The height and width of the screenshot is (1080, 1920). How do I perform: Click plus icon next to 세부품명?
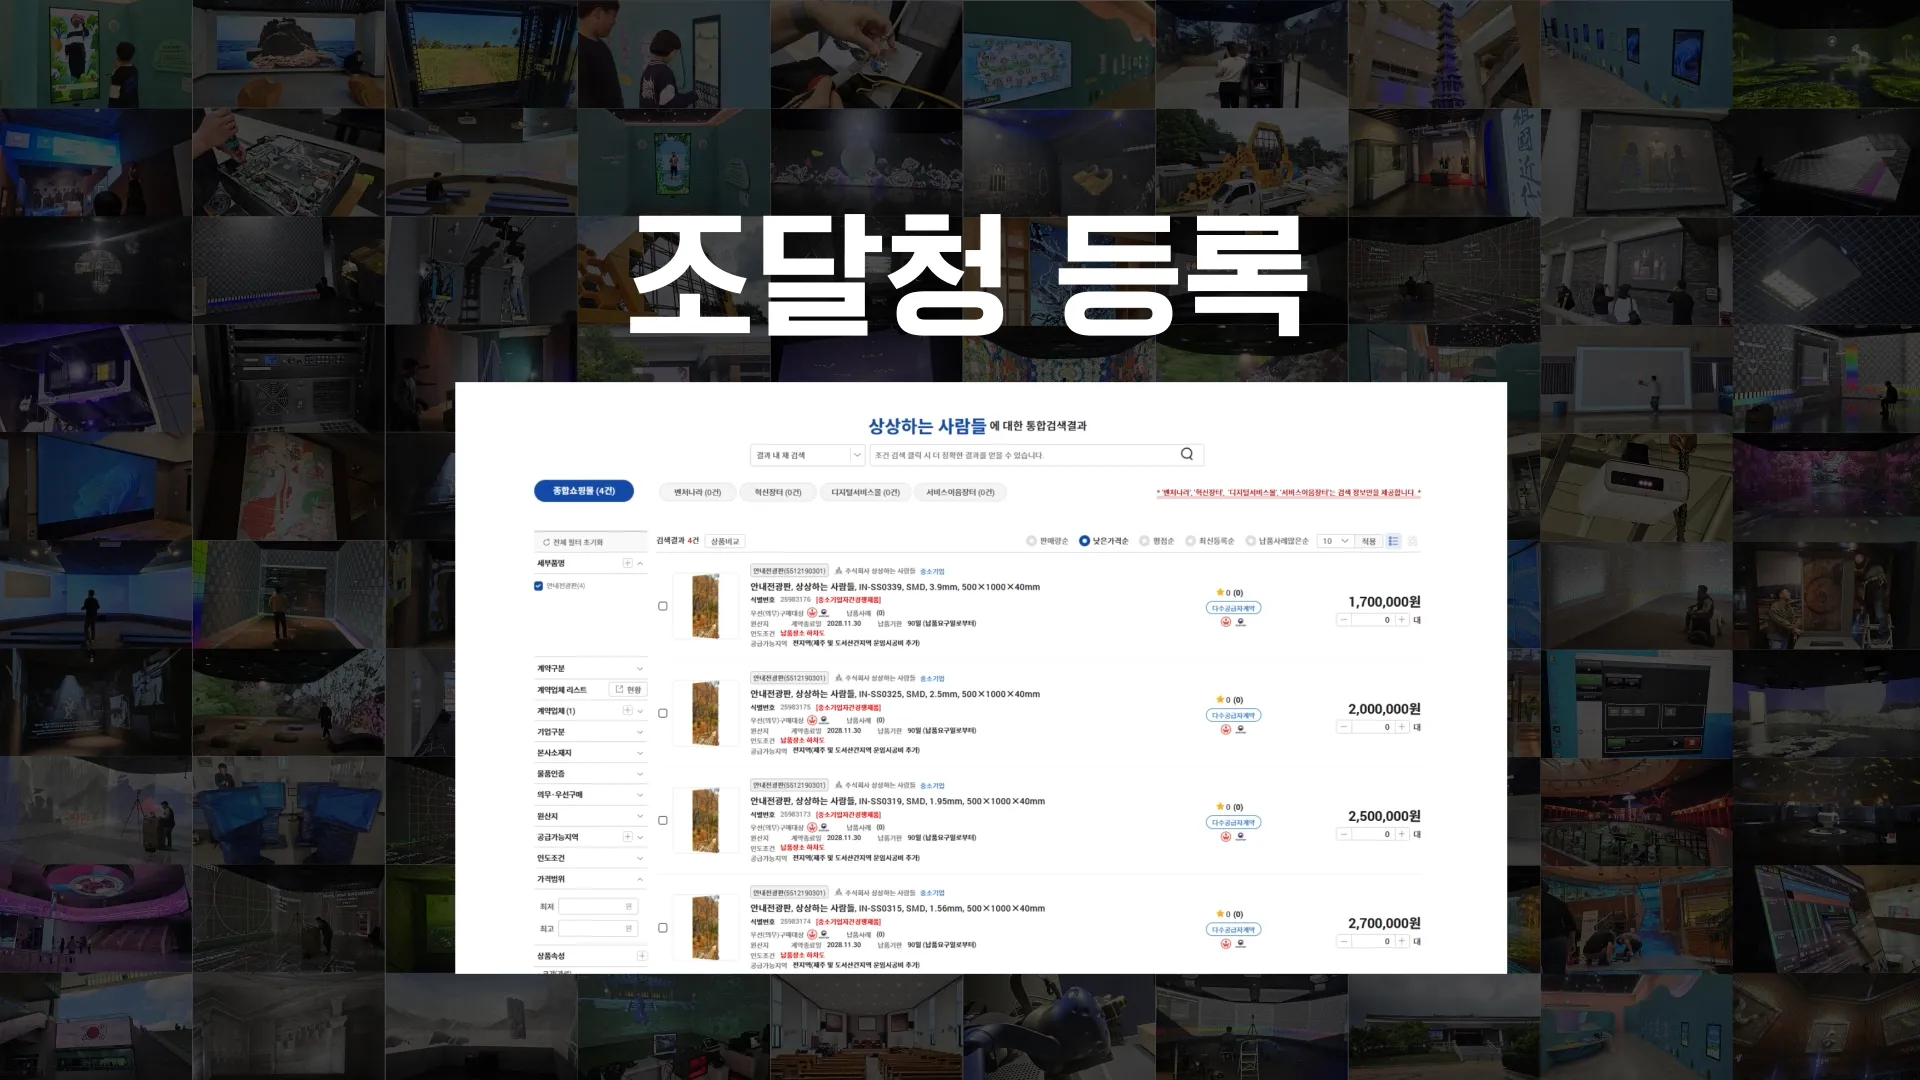point(628,563)
